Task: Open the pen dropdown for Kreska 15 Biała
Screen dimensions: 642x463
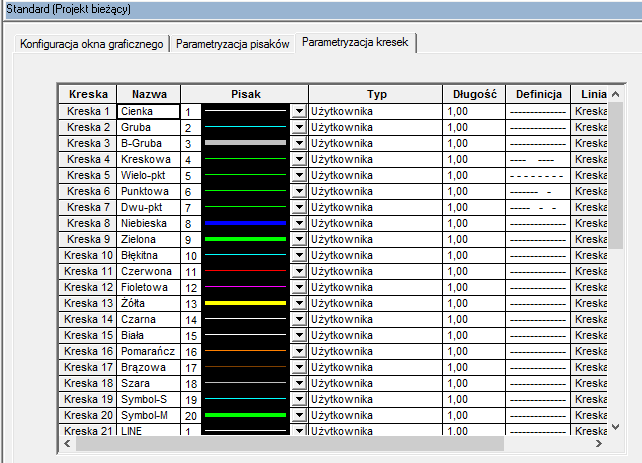Action: pos(299,335)
